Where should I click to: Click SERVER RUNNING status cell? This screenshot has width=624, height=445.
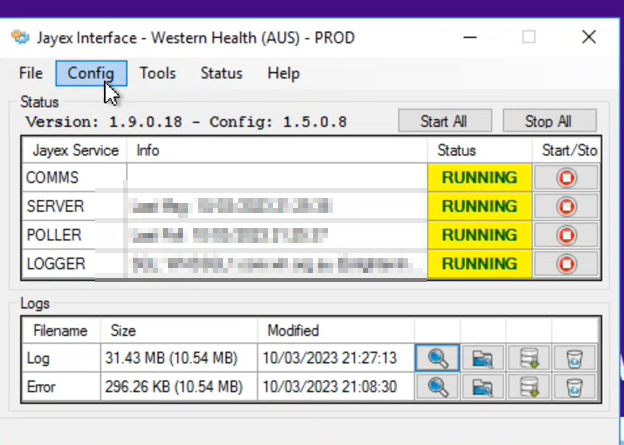[x=480, y=206]
